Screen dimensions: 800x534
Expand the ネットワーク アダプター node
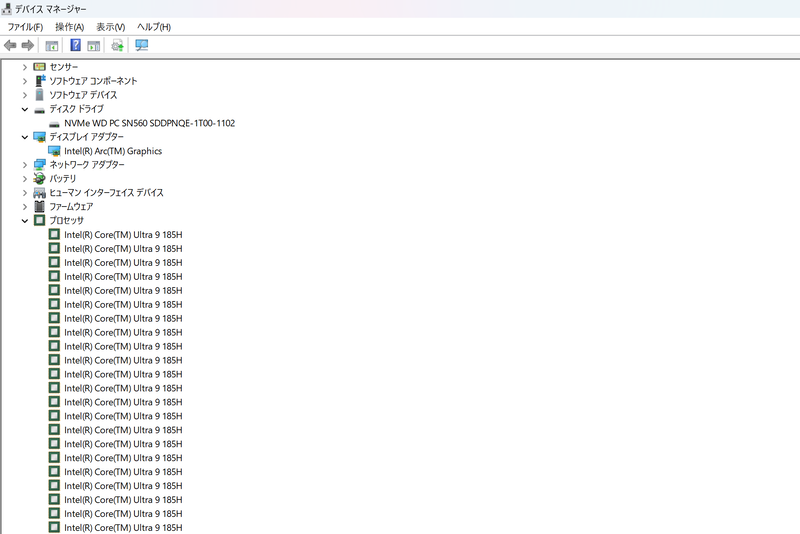click(24, 165)
